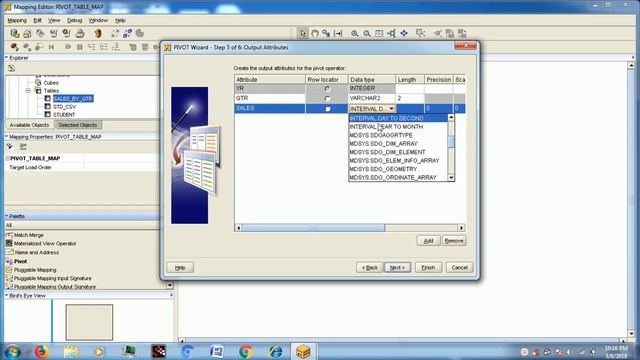
Task: Open the Debug menu
Action: coord(74,20)
